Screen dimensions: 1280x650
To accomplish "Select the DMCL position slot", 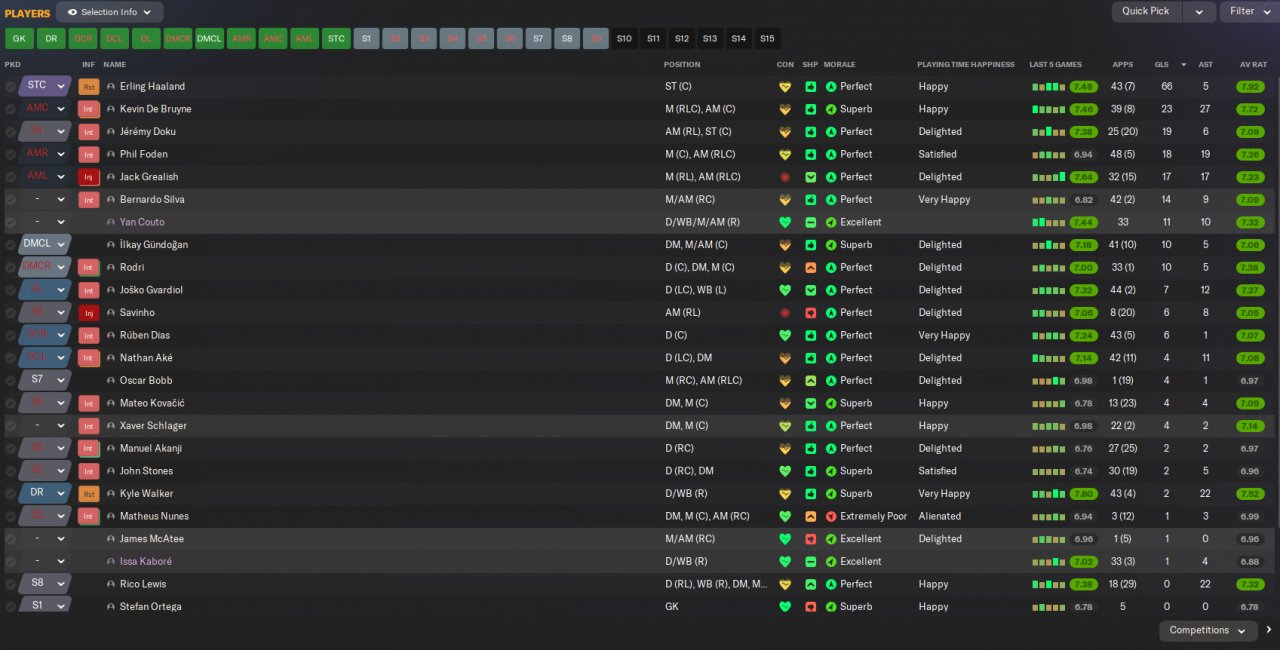I will pos(209,39).
